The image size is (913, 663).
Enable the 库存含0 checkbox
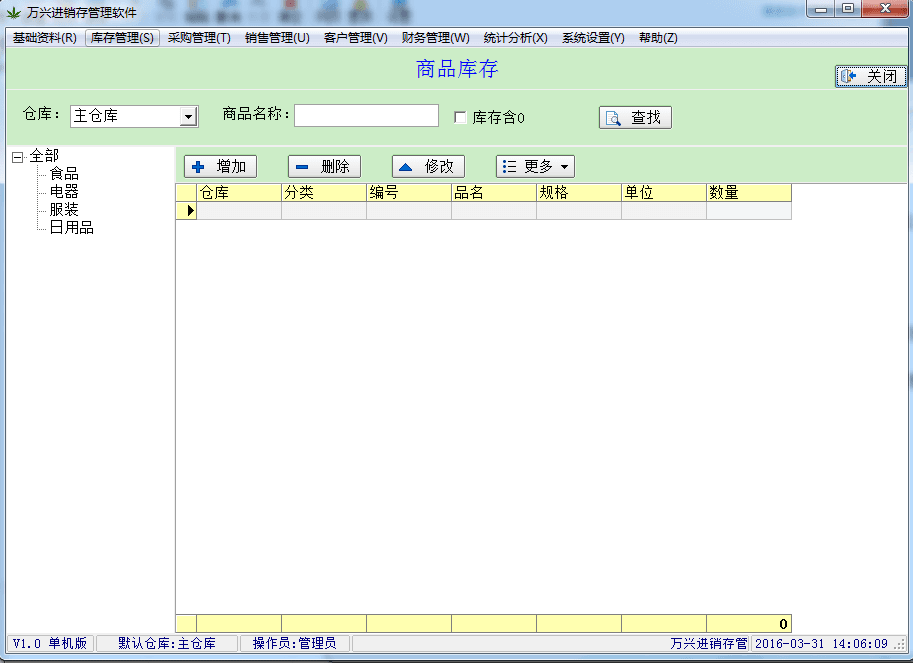coord(460,117)
